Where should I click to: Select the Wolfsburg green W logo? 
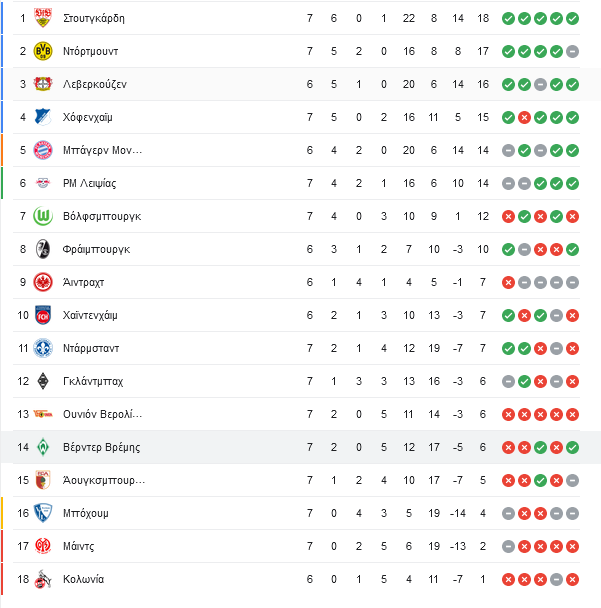(43, 216)
